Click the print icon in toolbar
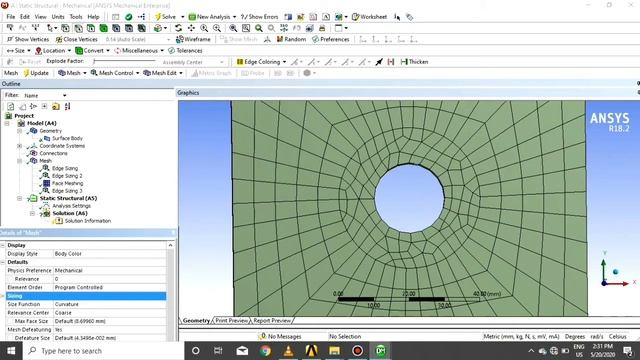This screenshot has width=640, height=360. [322, 28]
